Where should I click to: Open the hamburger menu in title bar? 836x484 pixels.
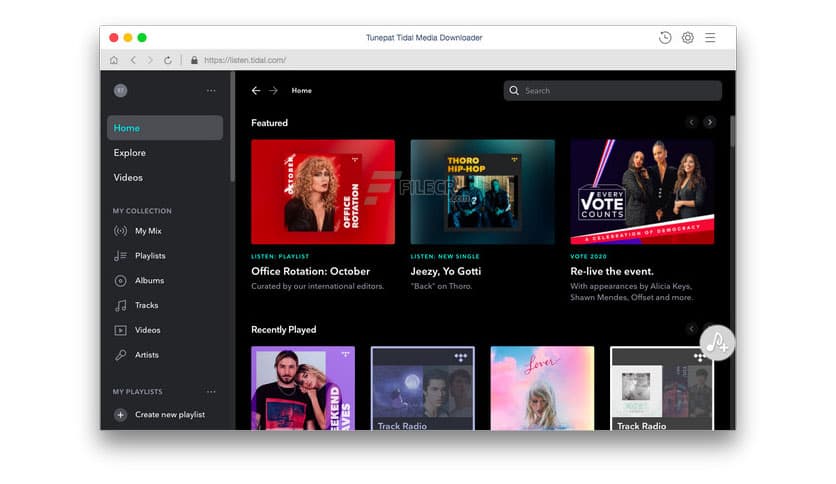[x=710, y=38]
